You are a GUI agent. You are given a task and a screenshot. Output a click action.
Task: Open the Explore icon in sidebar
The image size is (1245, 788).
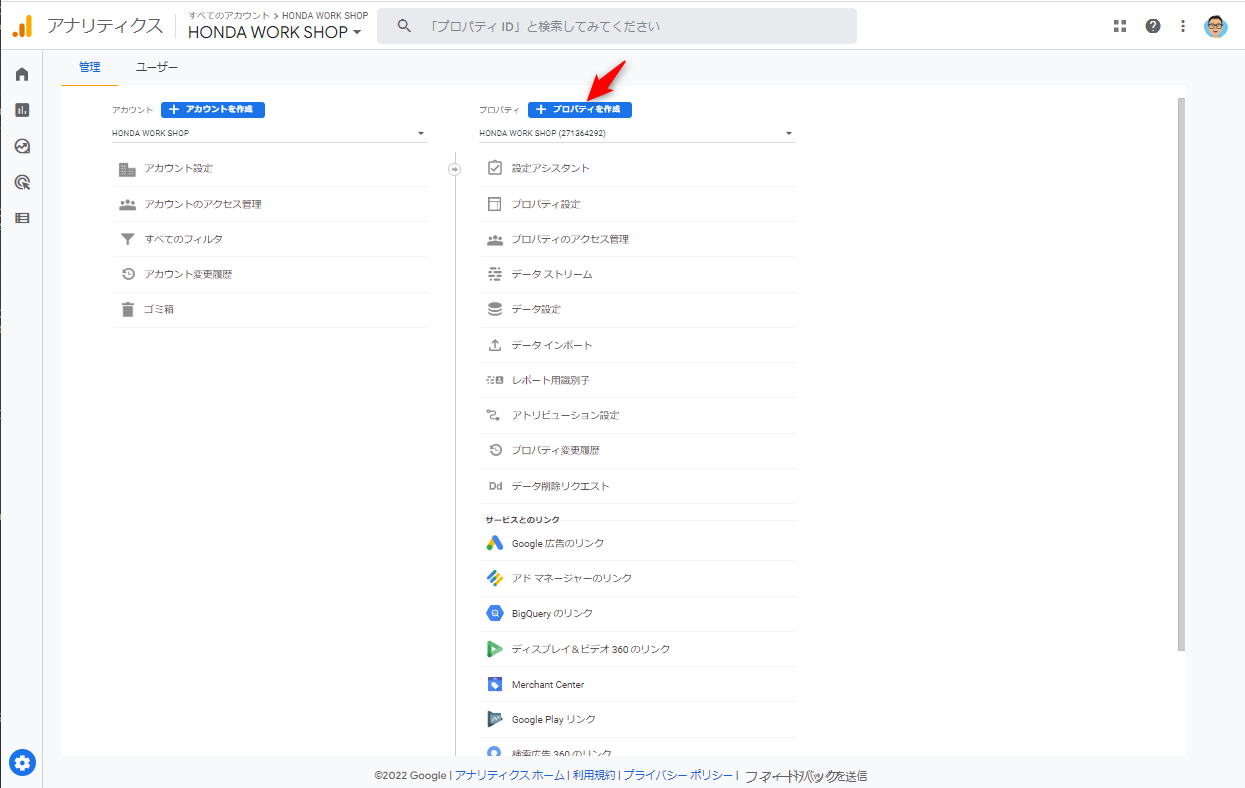[22, 146]
